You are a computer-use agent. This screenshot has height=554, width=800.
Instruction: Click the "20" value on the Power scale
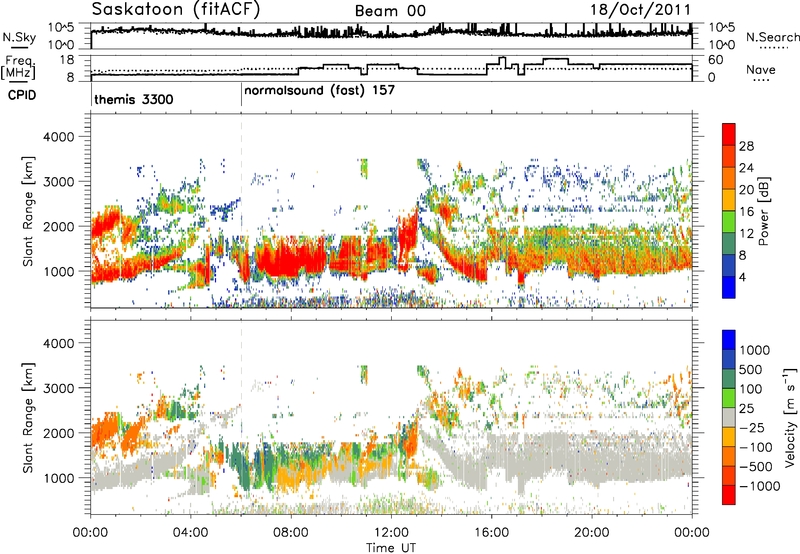(x=746, y=190)
